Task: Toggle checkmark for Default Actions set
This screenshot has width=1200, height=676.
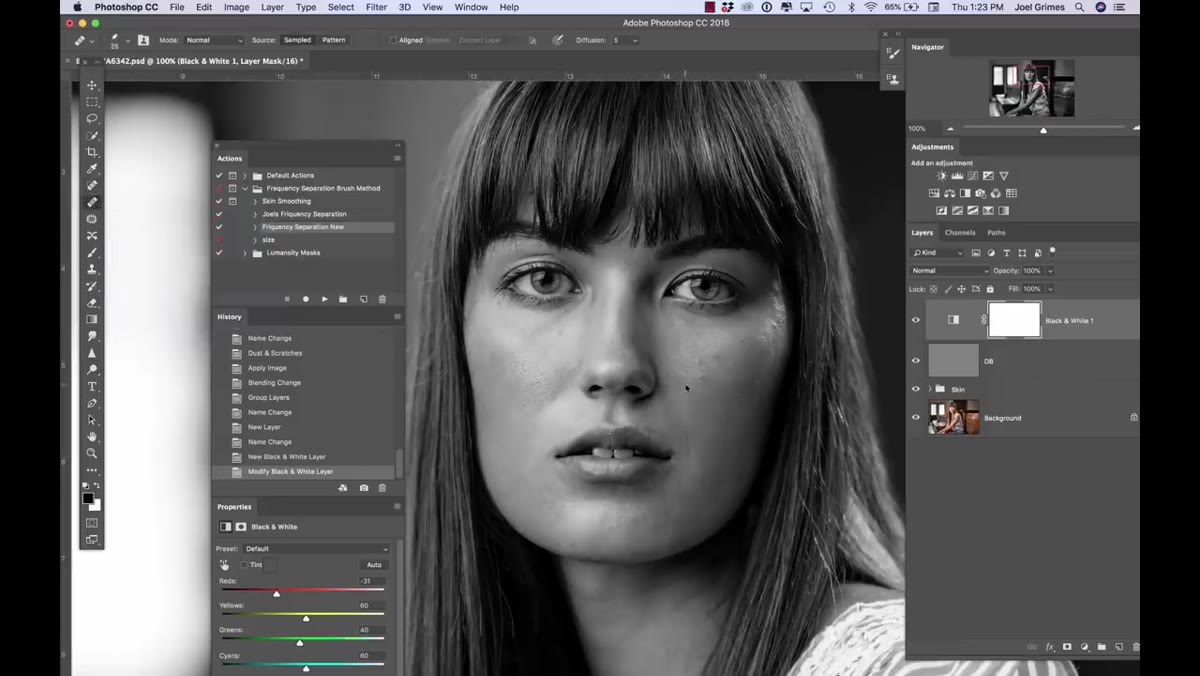Action: (x=219, y=175)
